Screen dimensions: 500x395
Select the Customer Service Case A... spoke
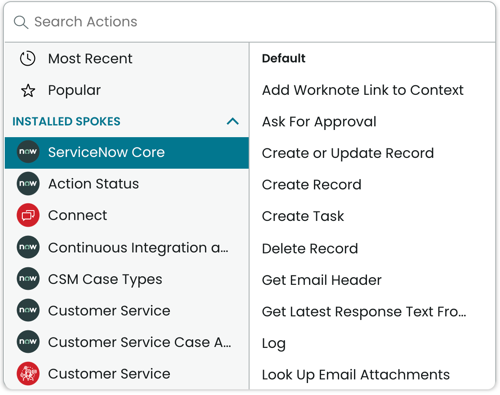coord(127,342)
